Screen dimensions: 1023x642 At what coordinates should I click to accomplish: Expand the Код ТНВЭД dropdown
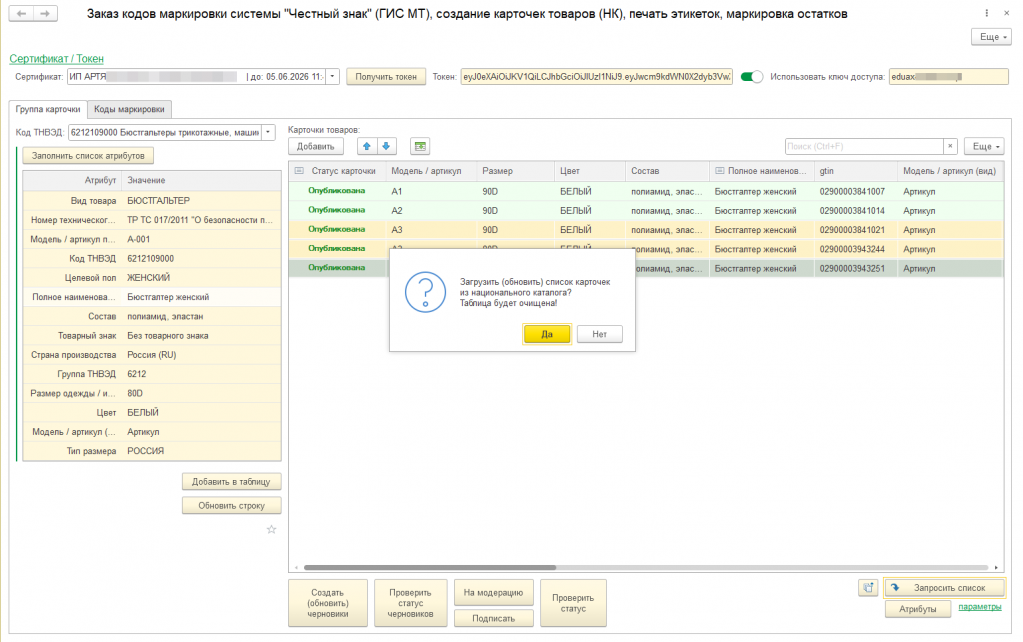pyautogui.click(x=267, y=132)
